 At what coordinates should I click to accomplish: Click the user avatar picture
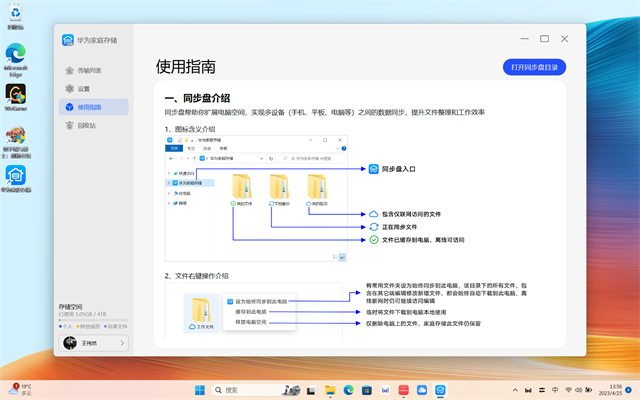70,343
